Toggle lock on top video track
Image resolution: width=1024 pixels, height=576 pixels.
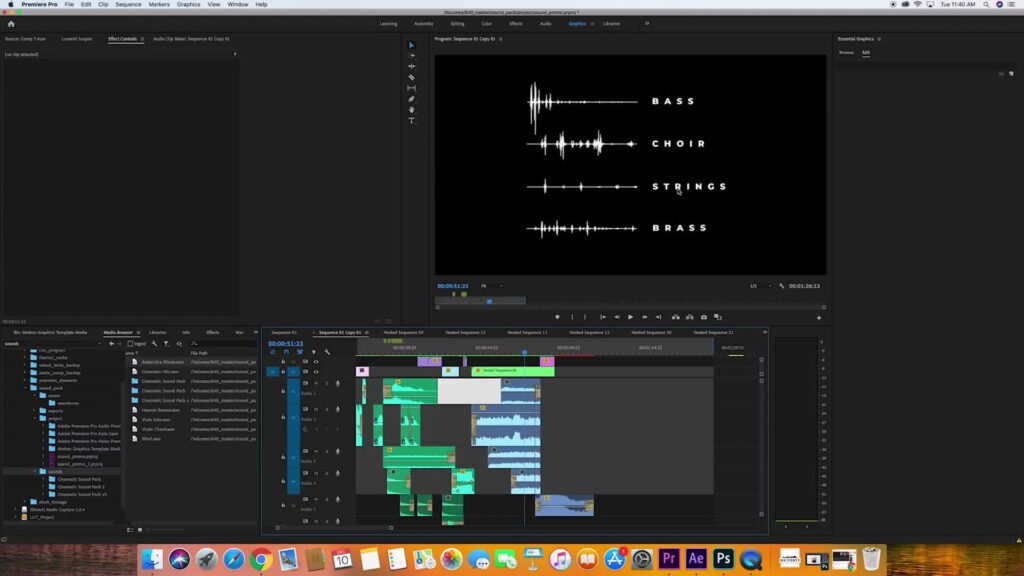(x=283, y=362)
